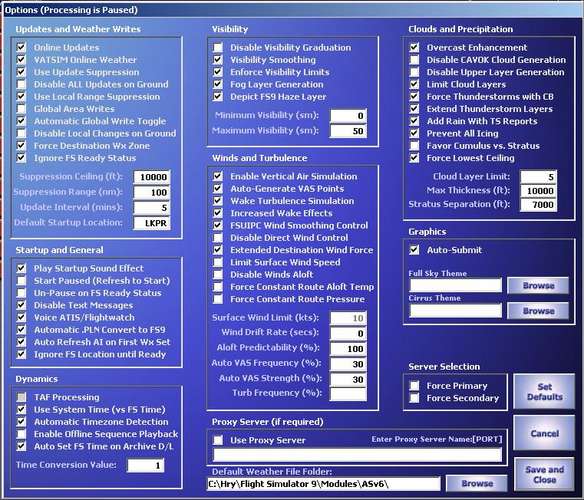
Task: Toggle Automatic Global Write Toggle option
Action: tap(21, 121)
